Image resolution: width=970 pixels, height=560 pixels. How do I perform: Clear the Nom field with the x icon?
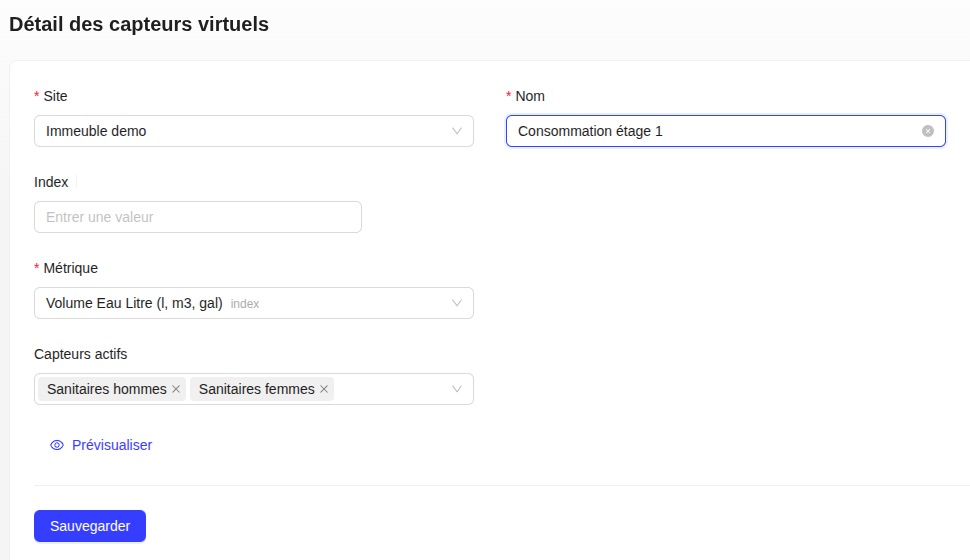tap(927, 131)
